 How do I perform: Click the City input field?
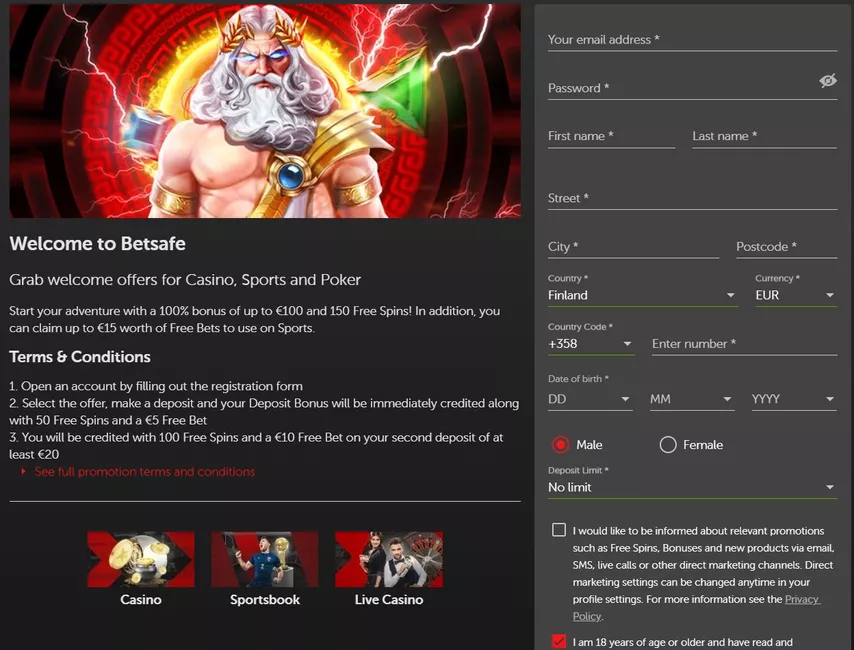pos(633,247)
